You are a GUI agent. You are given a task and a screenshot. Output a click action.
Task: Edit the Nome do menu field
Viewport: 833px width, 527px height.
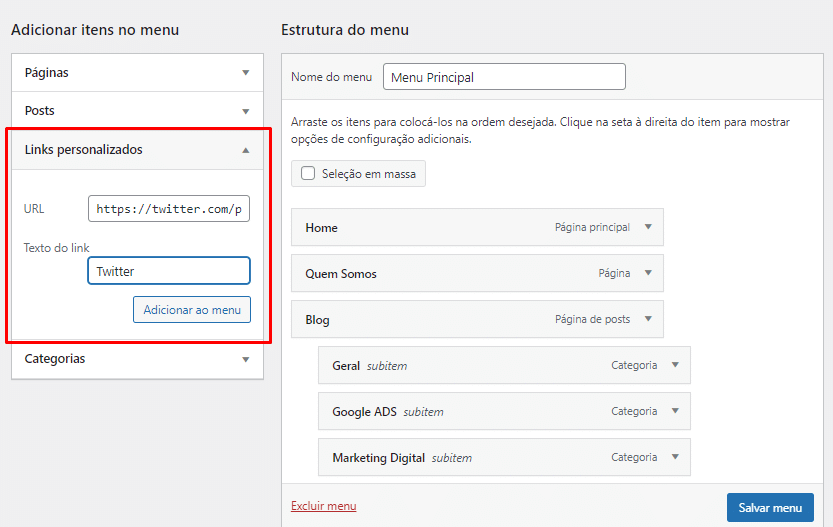click(x=504, y=77)
